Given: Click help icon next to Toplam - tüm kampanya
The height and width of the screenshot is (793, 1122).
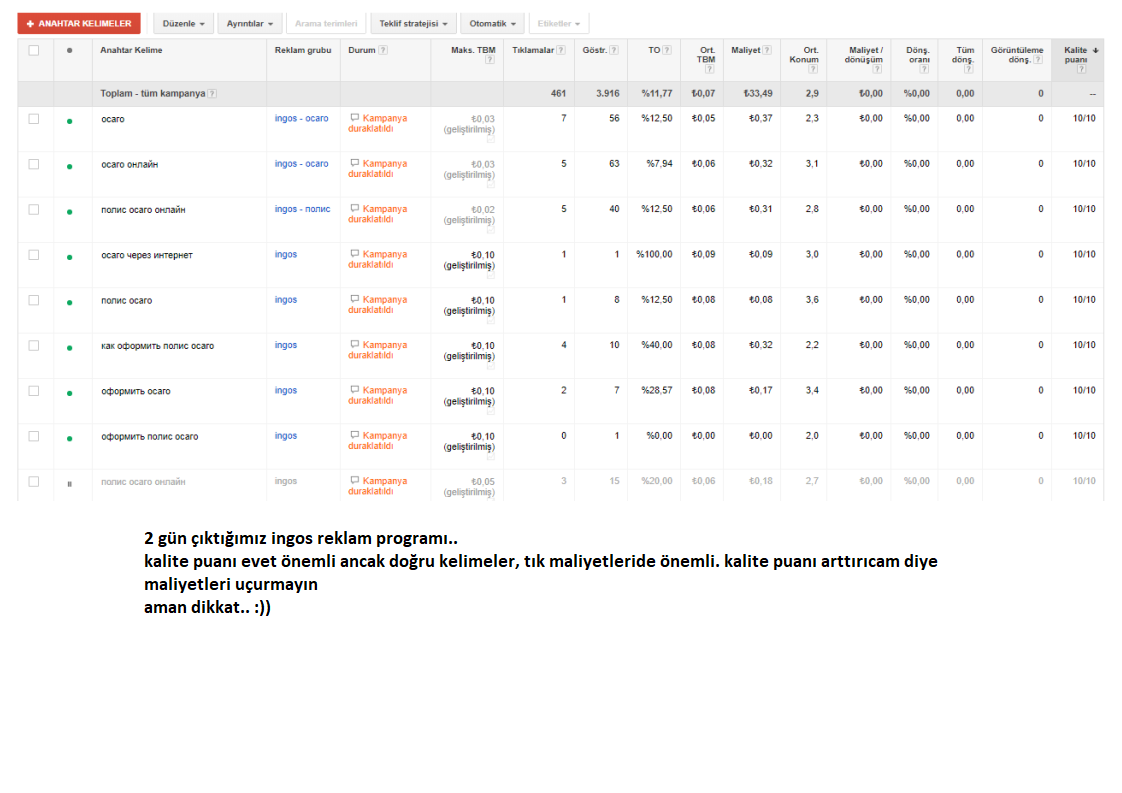Looking at the screenshot, I should [x=213, y=94].
